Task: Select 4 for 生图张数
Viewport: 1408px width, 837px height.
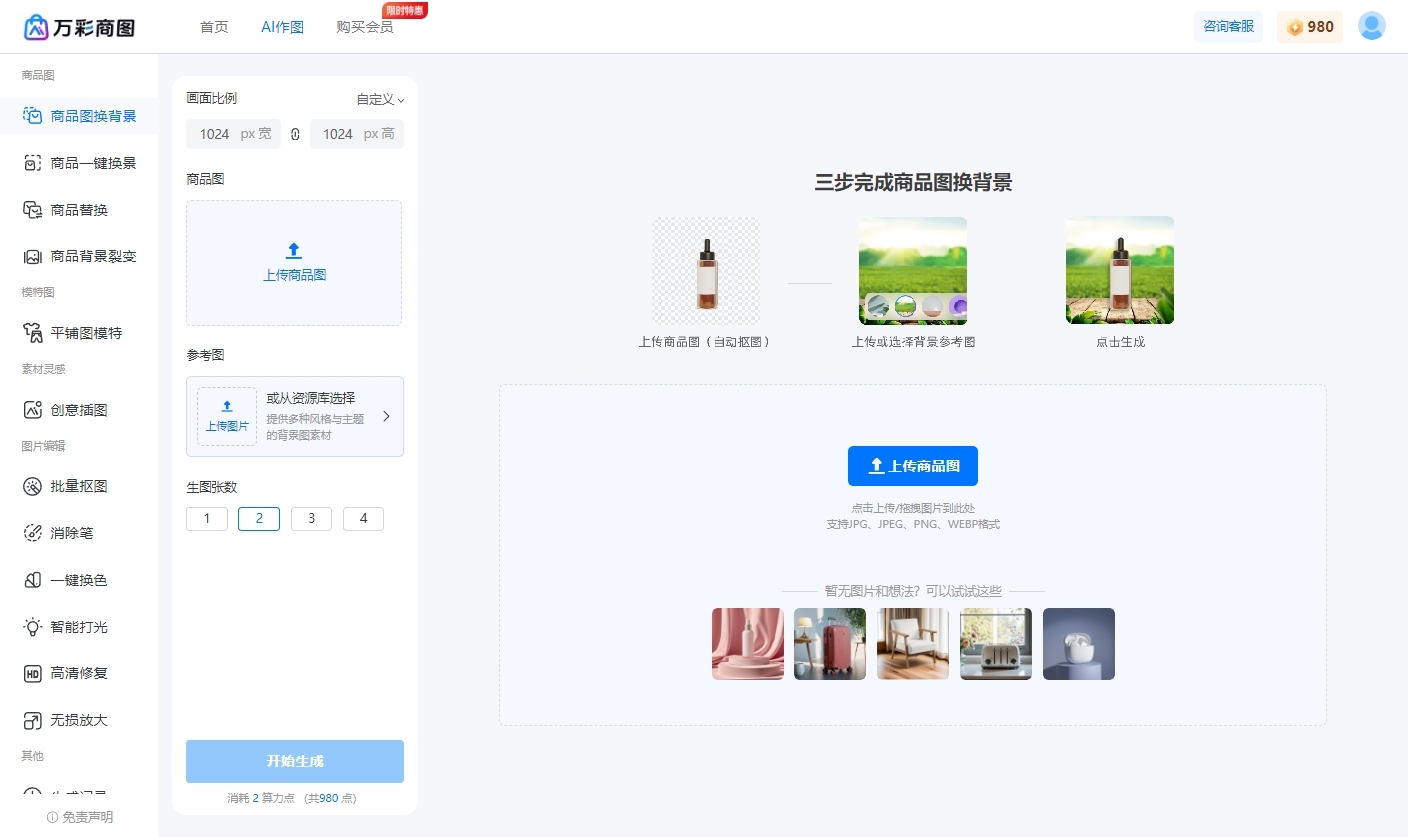Action: tap(363, 519)
